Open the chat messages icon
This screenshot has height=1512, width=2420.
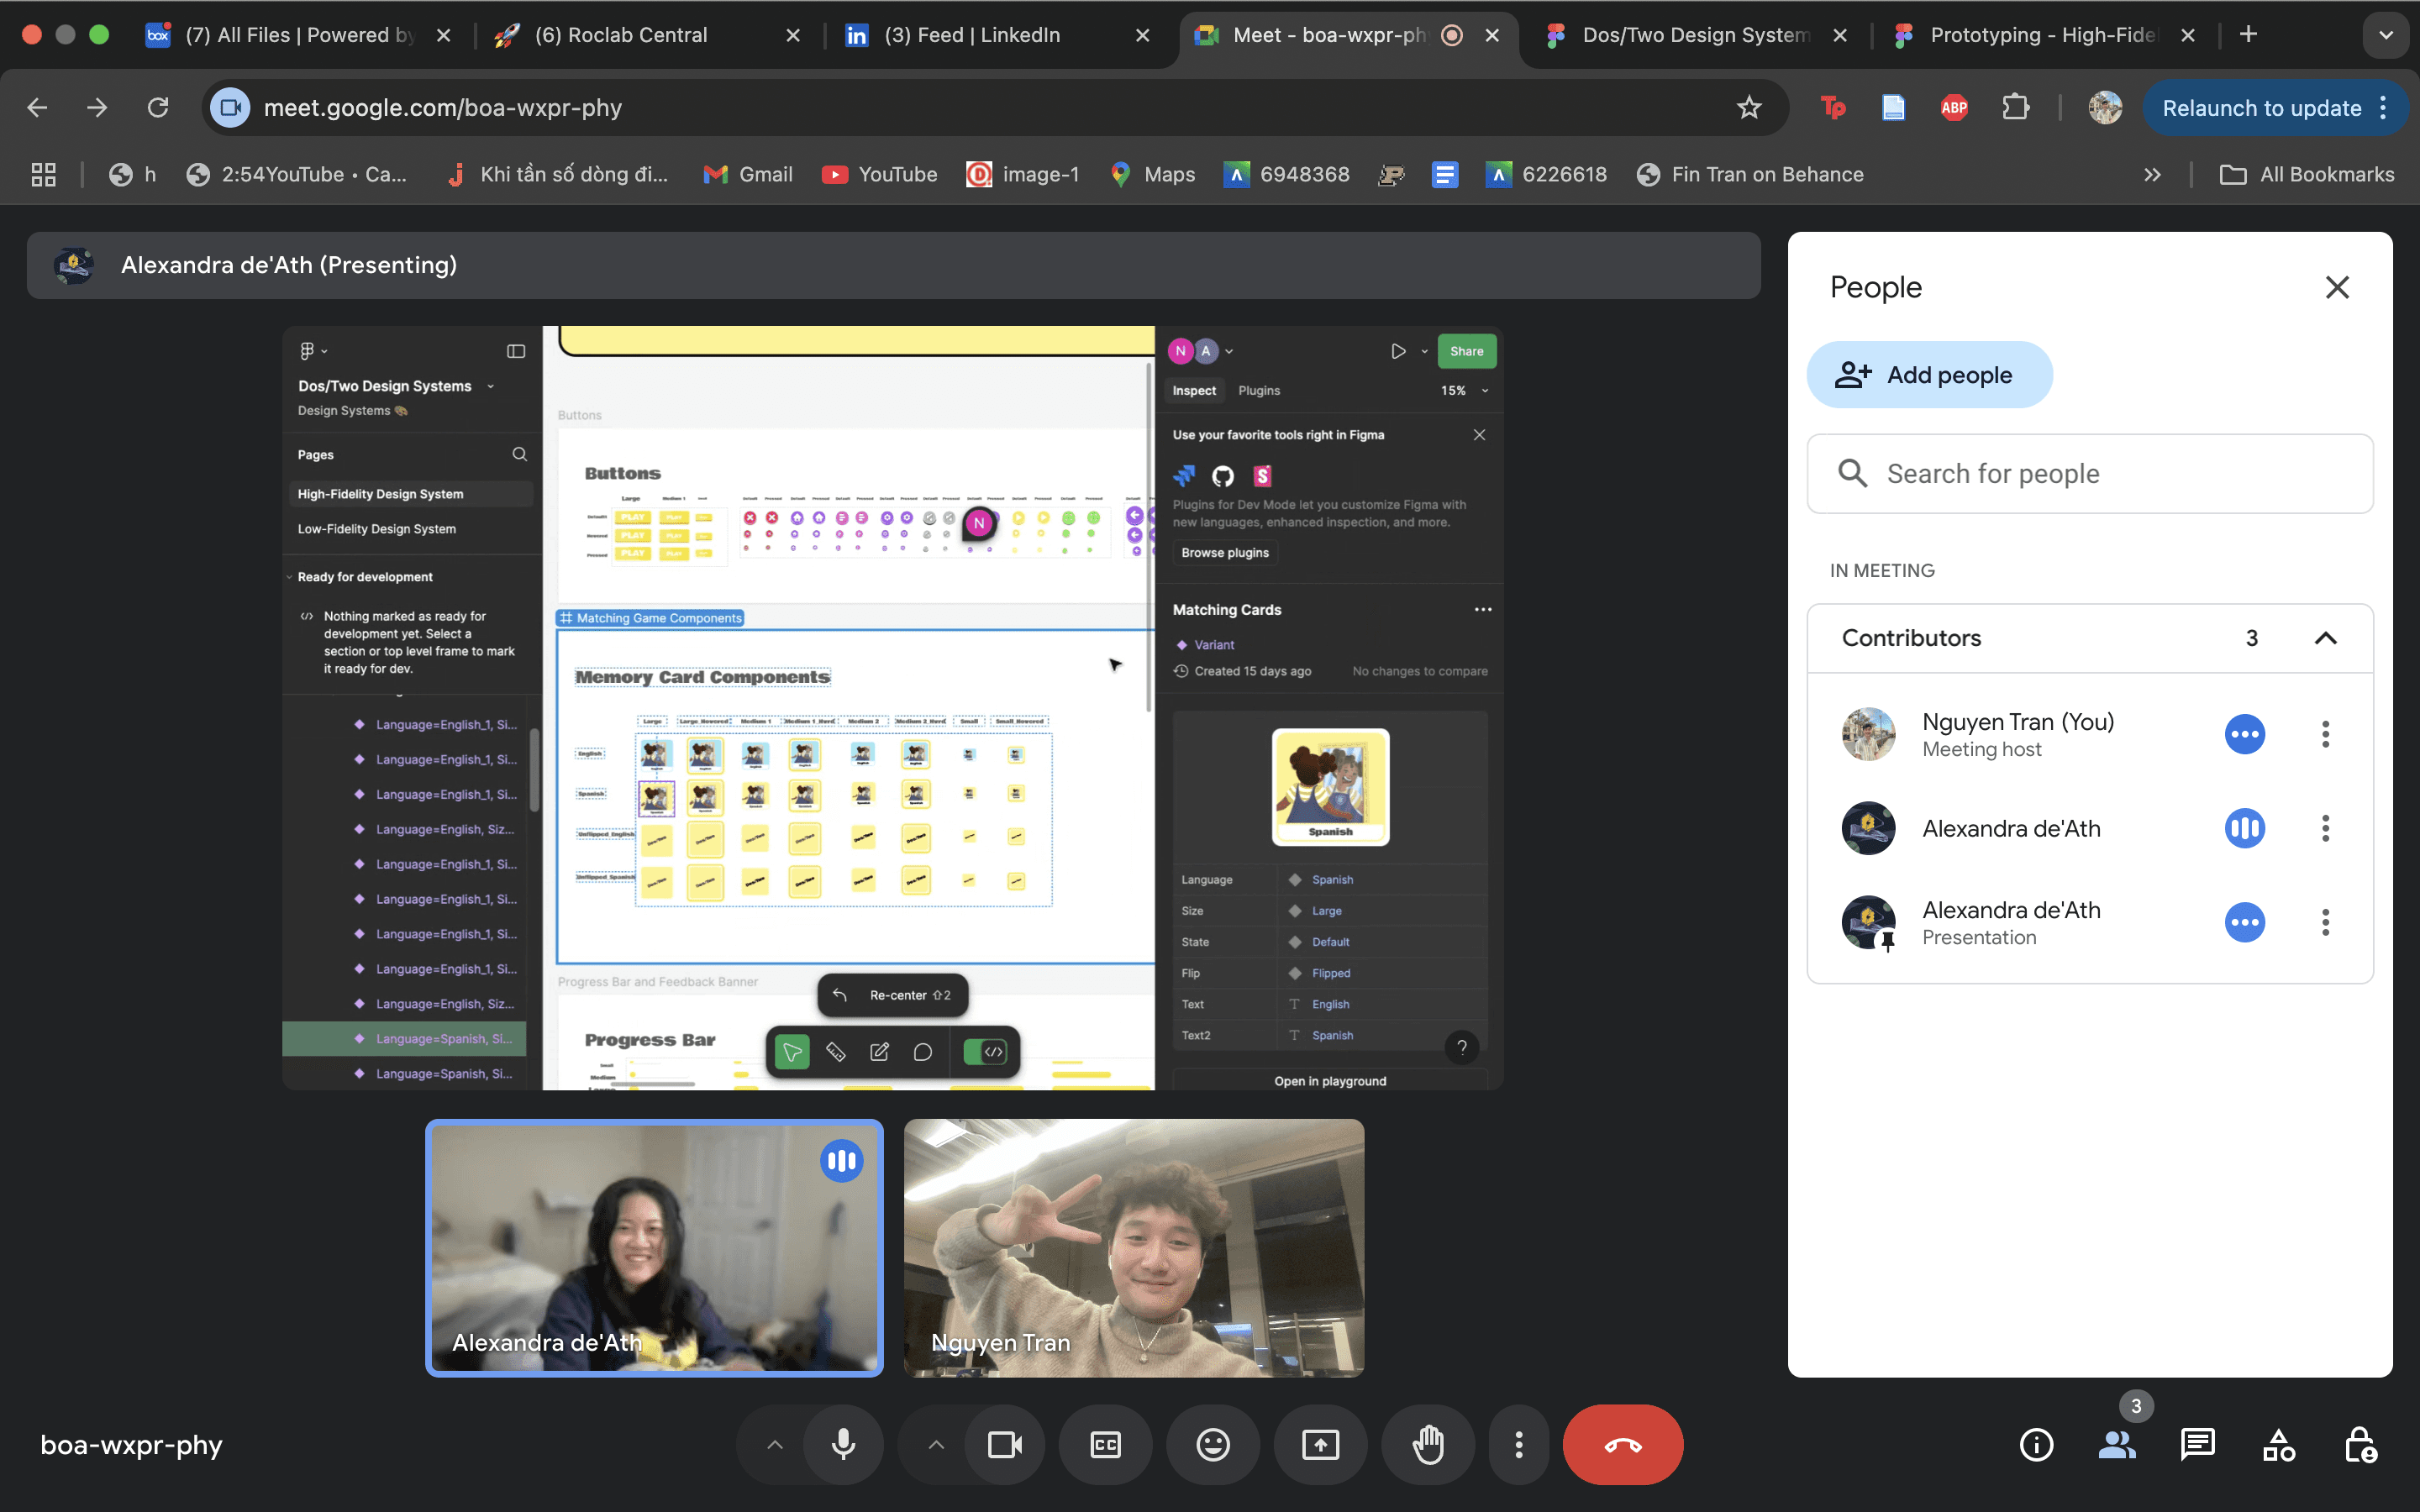(2197, 1444)
